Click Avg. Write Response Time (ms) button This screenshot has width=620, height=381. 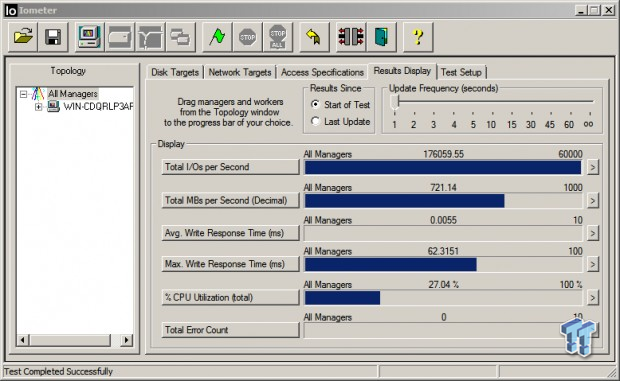pos(230,233)
